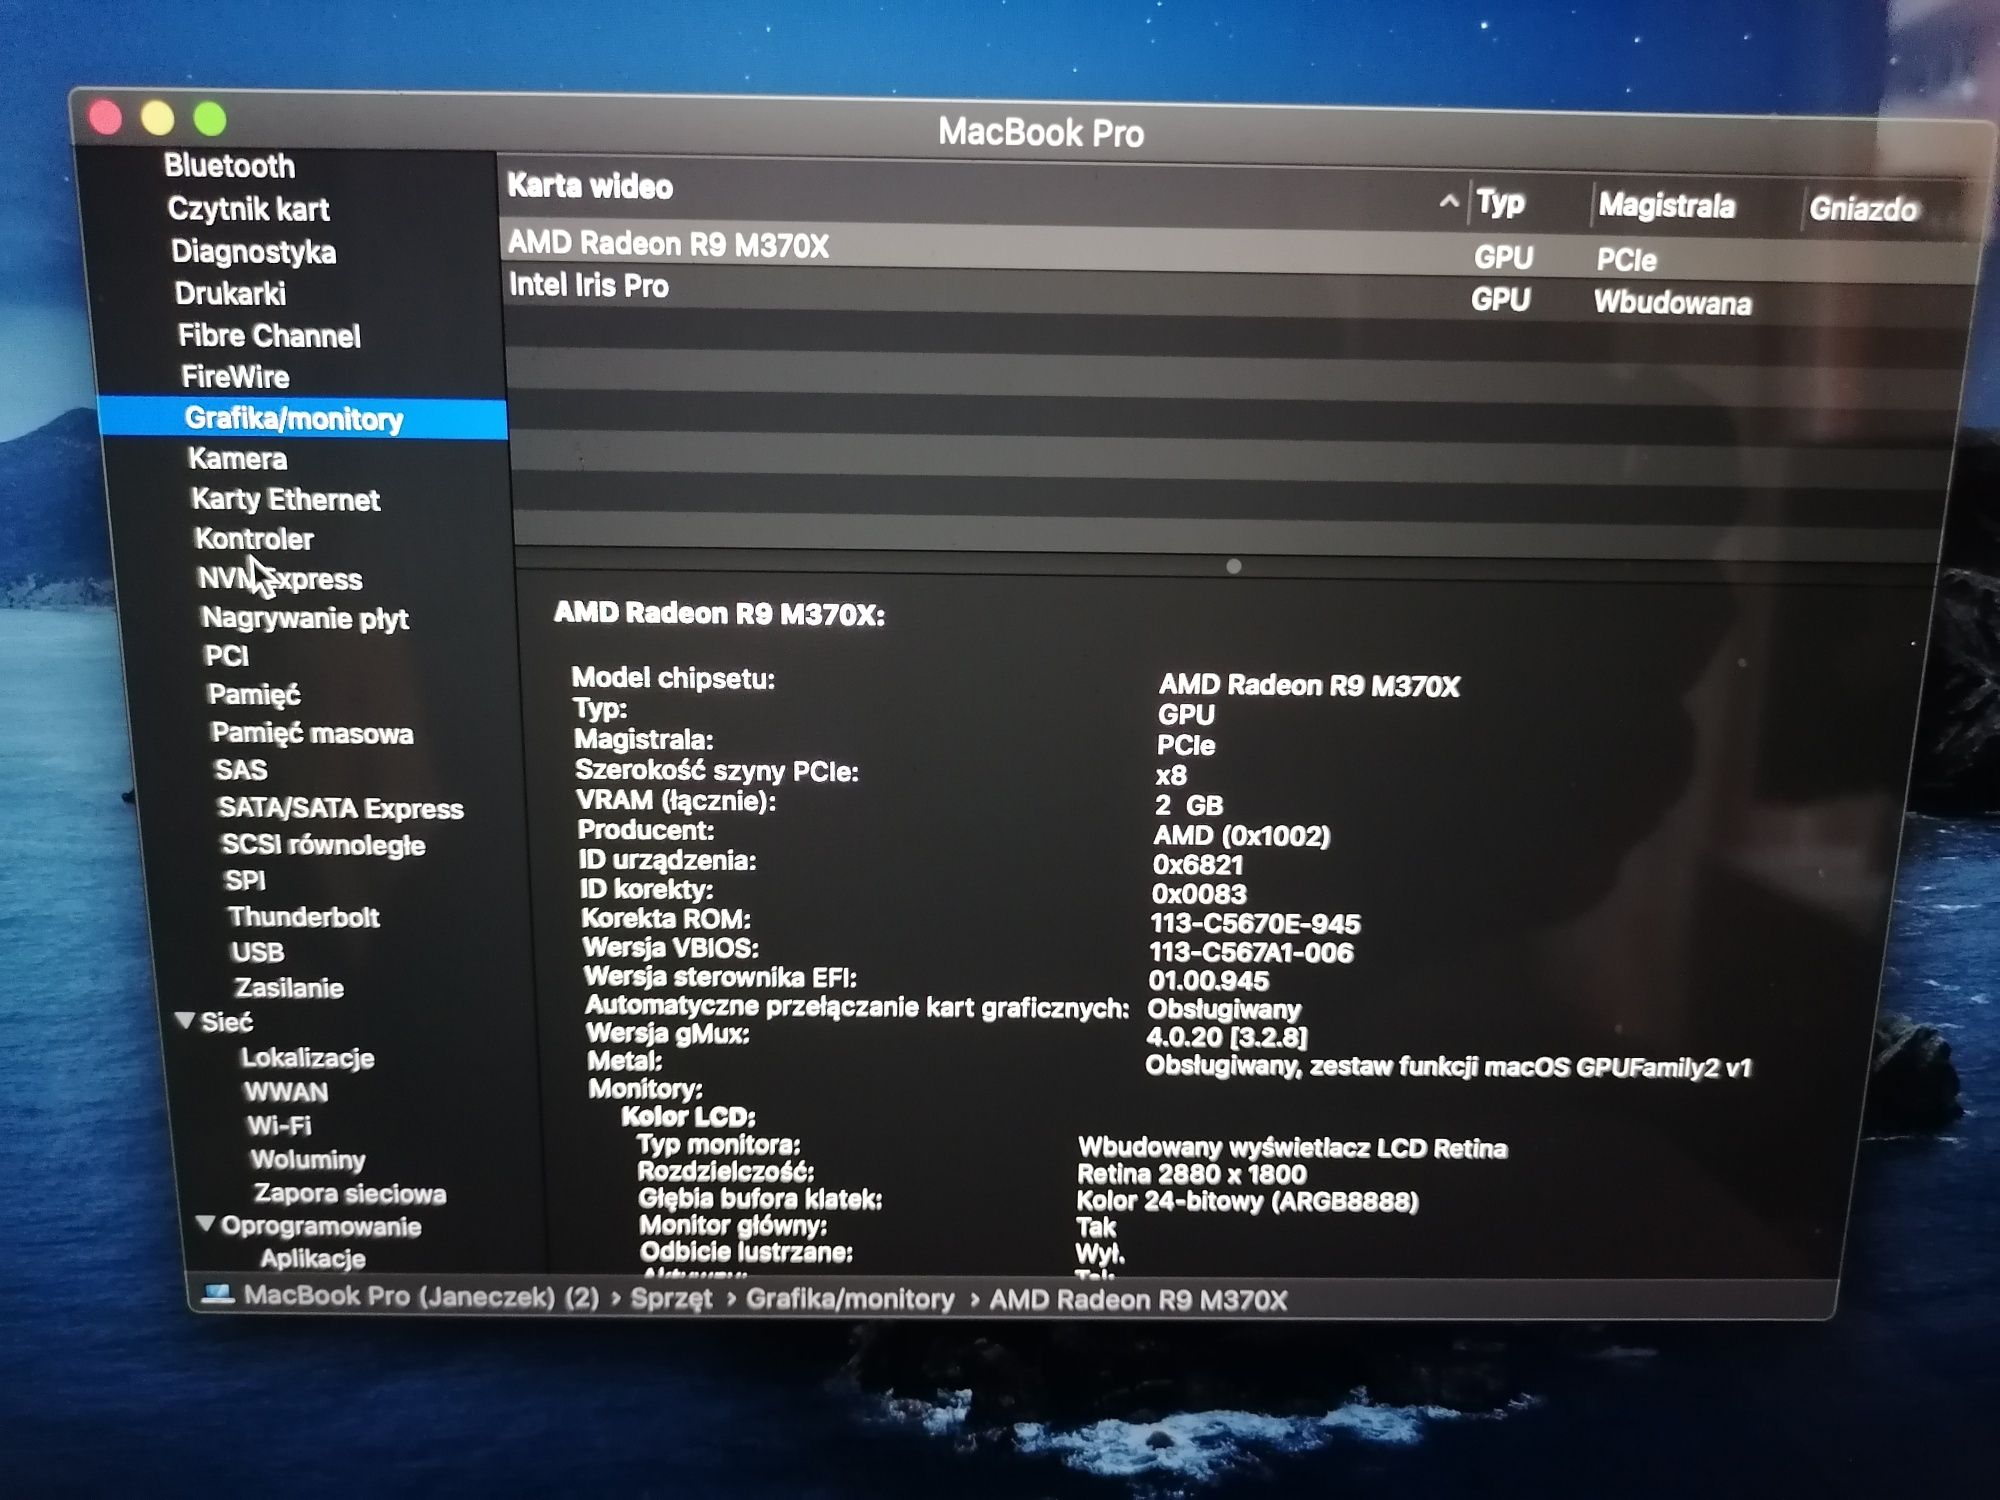Image resolution: width=2000 pixels, height=1500 pixels.
Task: Select Aplikacje under Oprogramowanie
Action: point(313,1259)
